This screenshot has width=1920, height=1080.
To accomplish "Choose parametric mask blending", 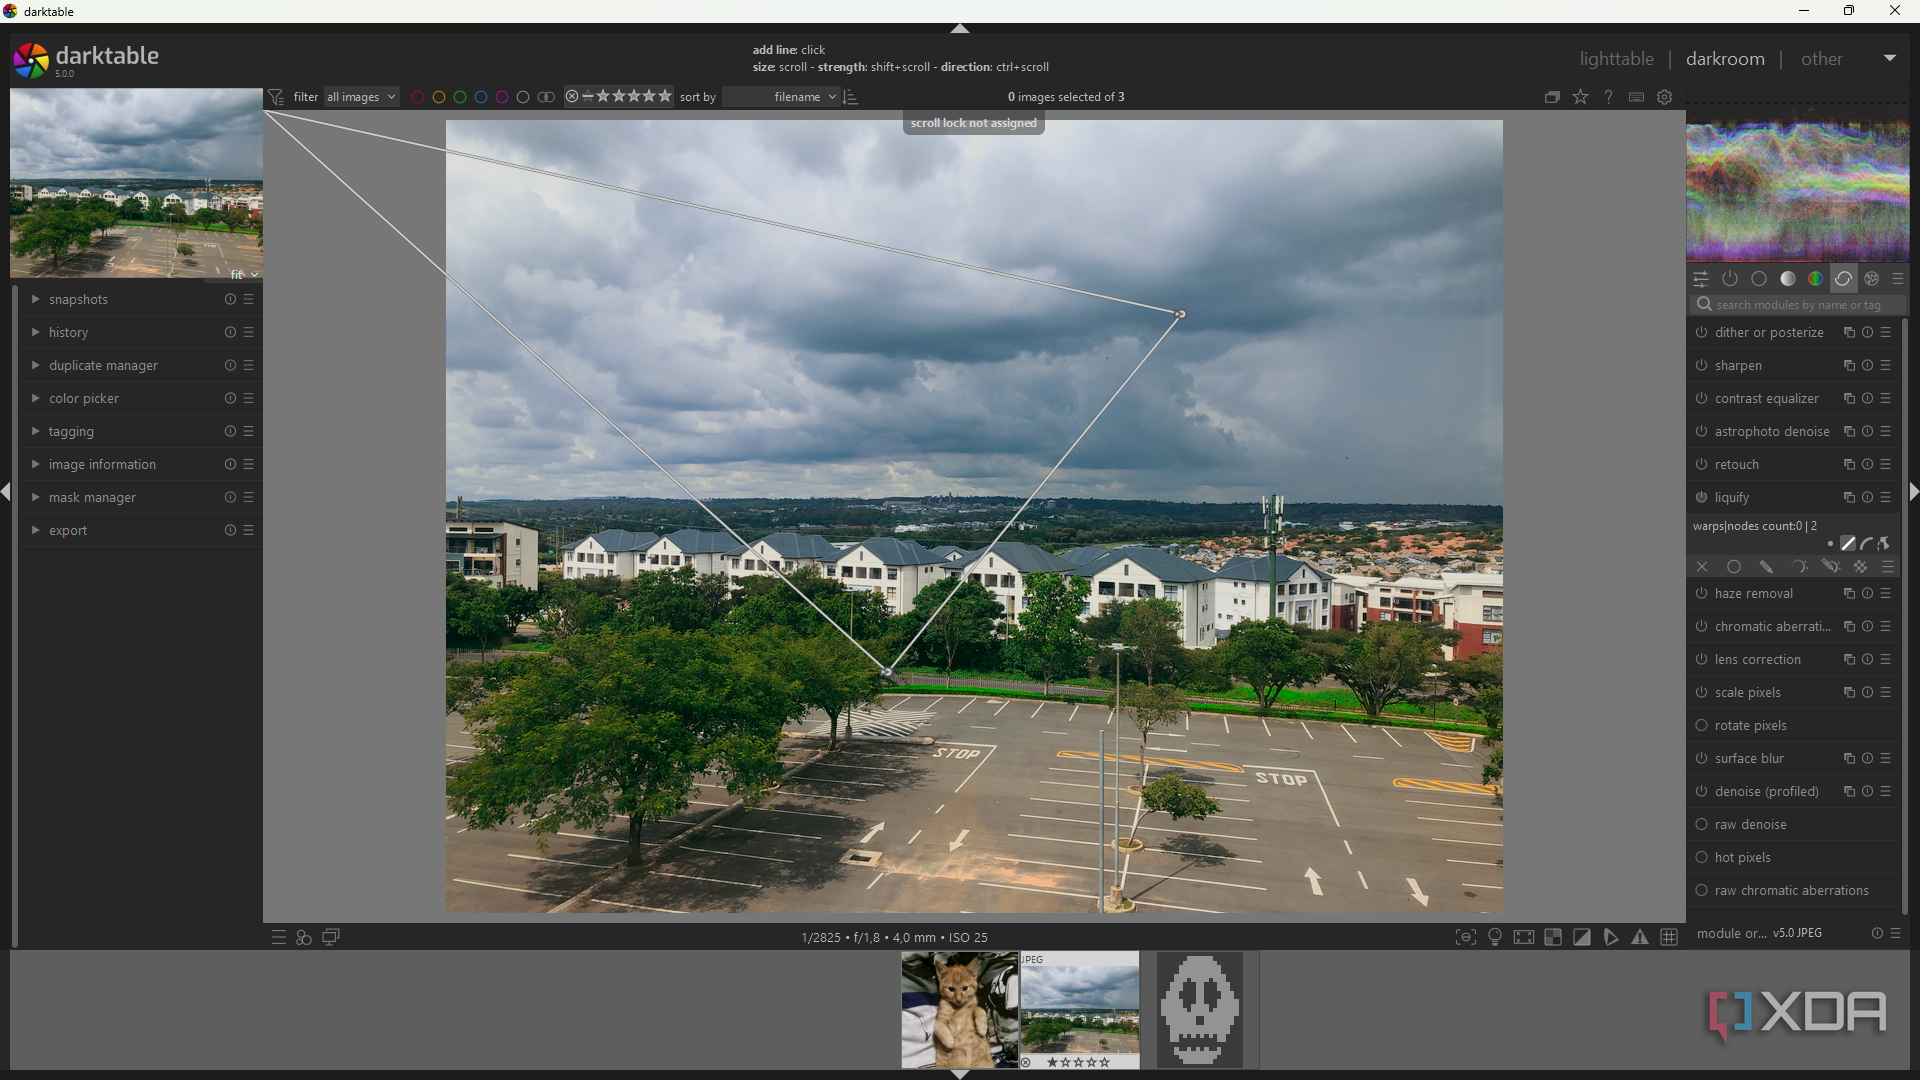I will 1798,567.
